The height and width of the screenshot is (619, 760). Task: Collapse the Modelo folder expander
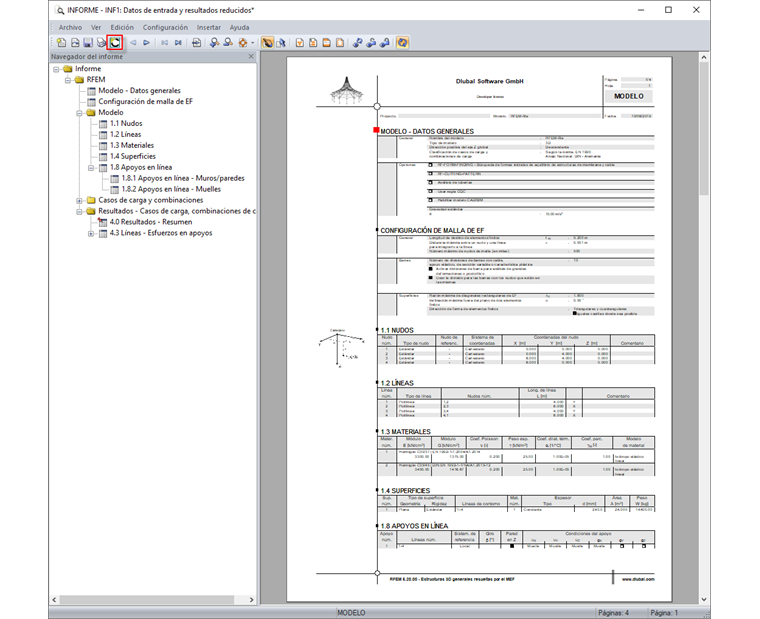79,113
